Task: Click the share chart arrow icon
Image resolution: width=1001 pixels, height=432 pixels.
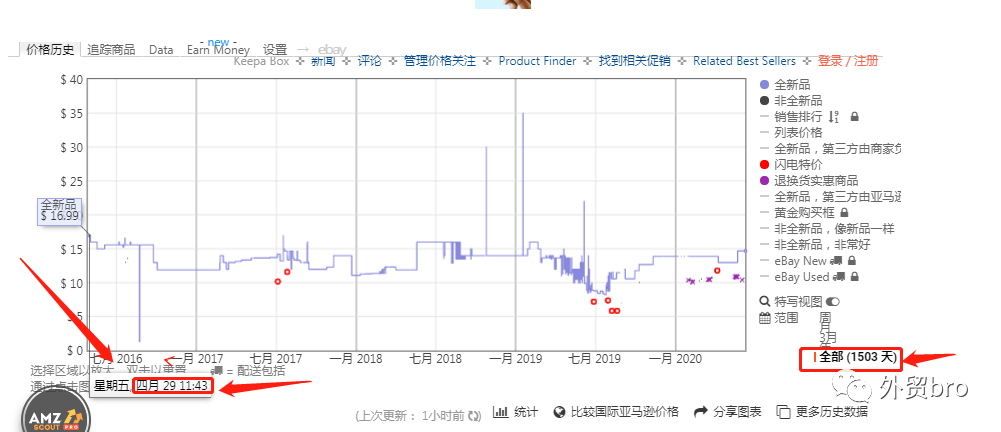Action: coord(701,412)
